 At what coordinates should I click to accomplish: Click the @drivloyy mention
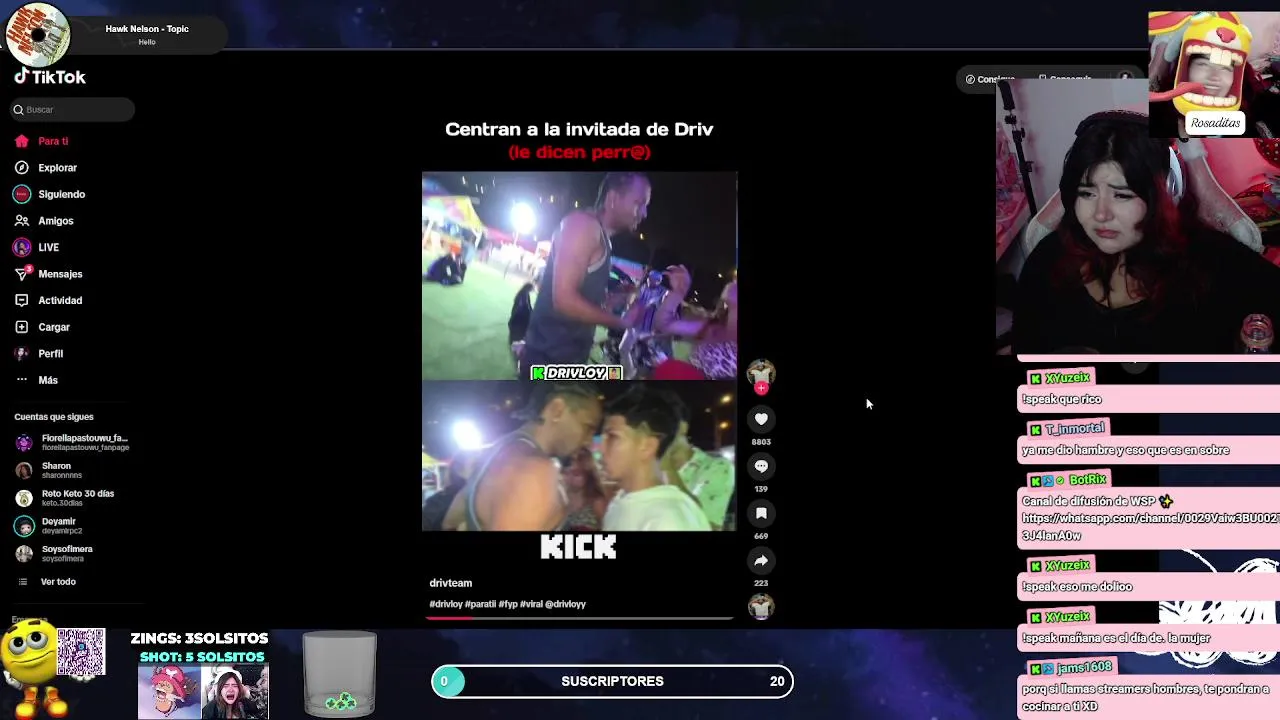tap(565, 604)
